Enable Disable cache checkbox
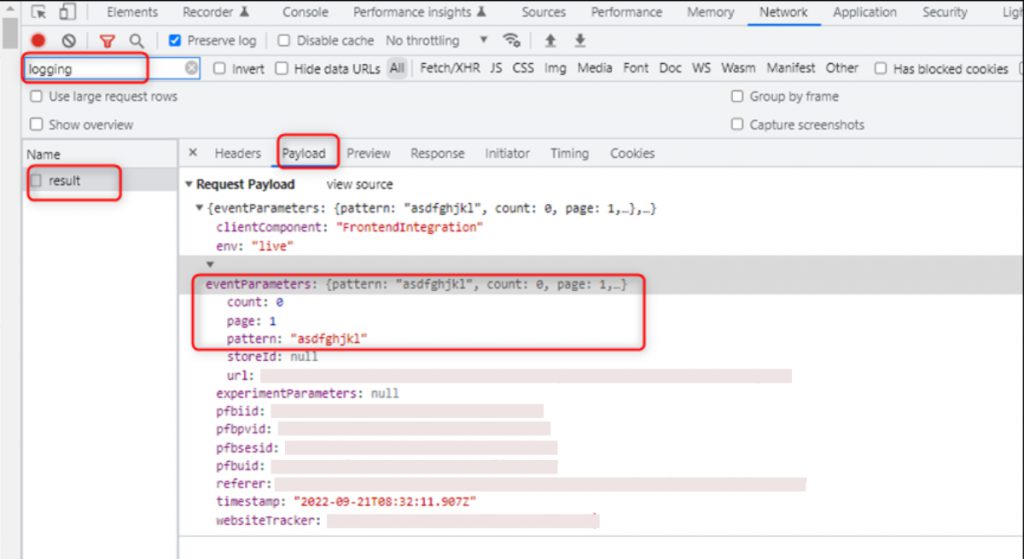The height and width of the screenshot is (559, 1024). pyautogui.click(x=283, y=40)
